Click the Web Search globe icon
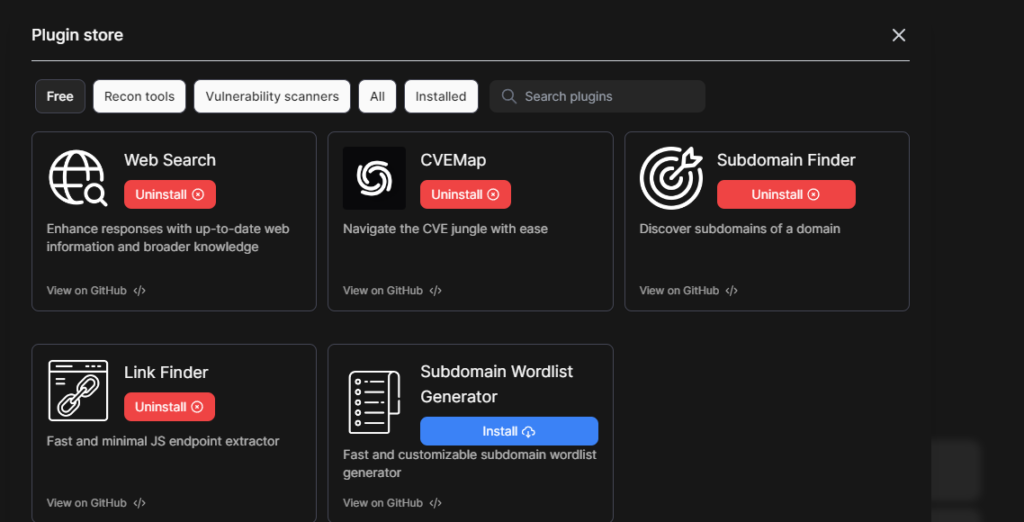The width and height of the screenshot is (1024, 522). click(78, 178)
